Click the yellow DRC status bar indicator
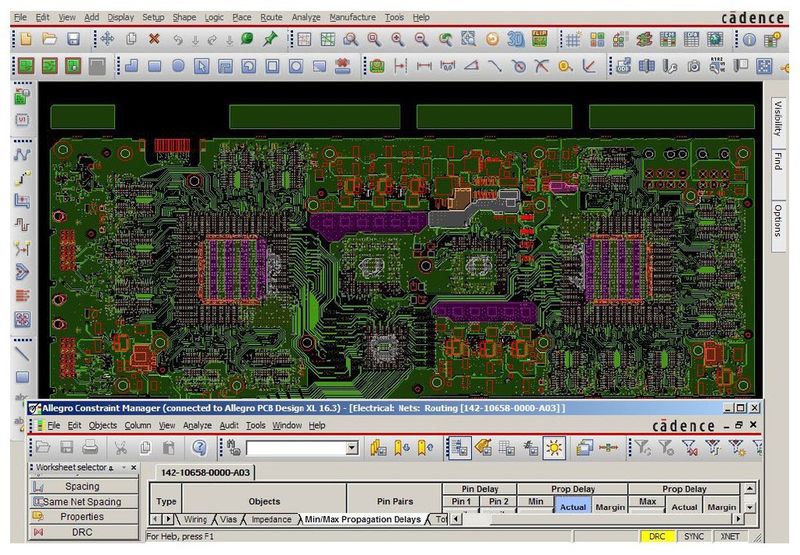 [657, 536]
